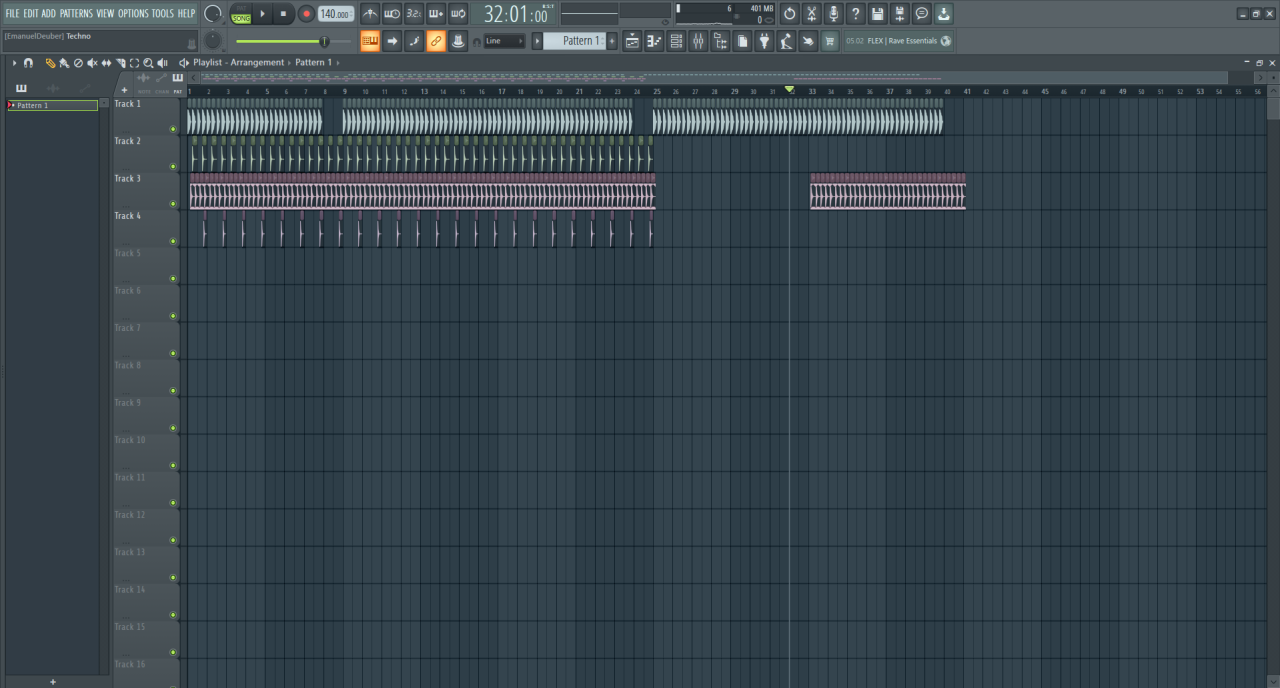Select the Slice tool in Playlist toolbar

click(x=120, y=63)
